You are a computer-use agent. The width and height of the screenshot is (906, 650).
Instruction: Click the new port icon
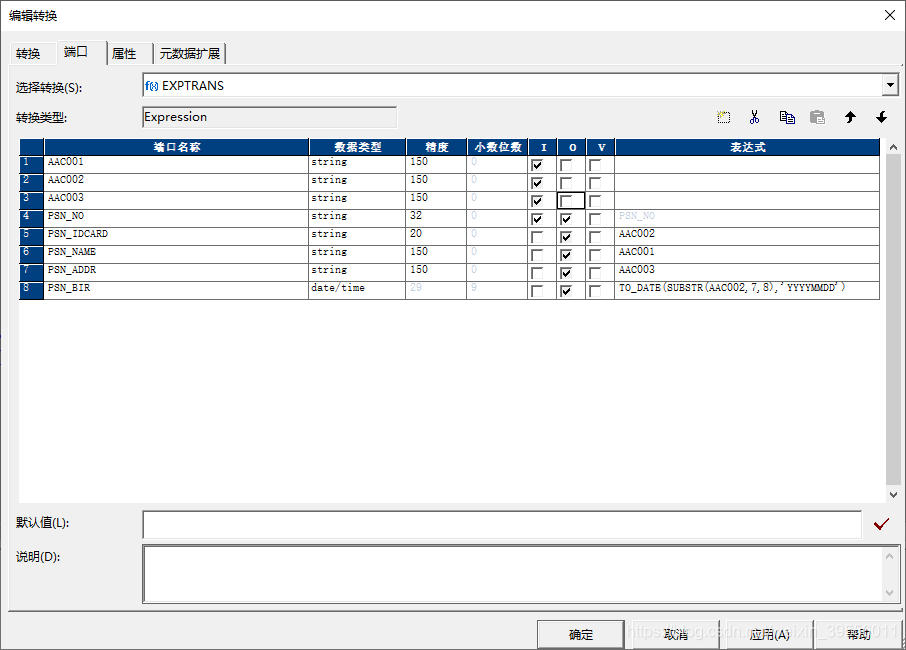click(723, 117)
